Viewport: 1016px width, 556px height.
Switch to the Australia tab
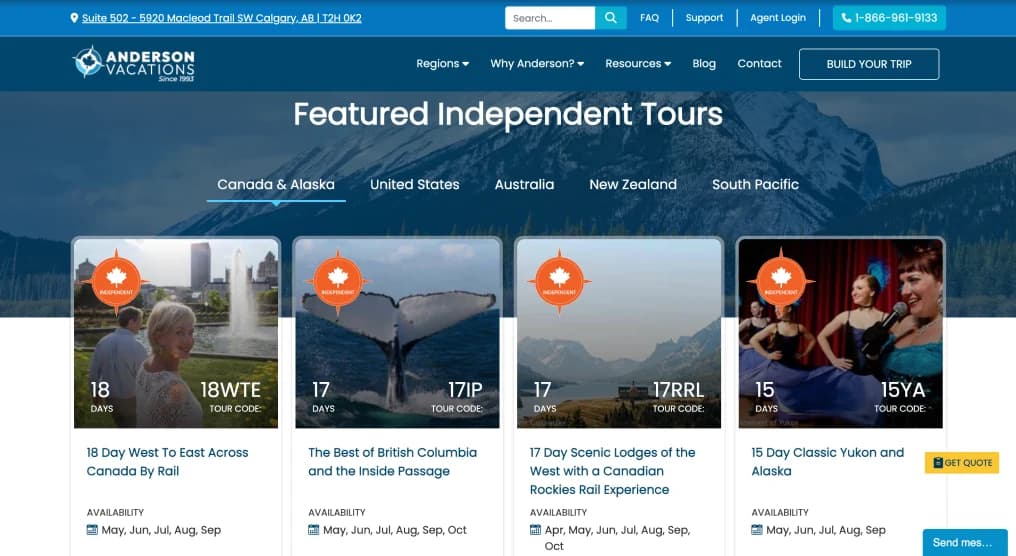(524, 185)
